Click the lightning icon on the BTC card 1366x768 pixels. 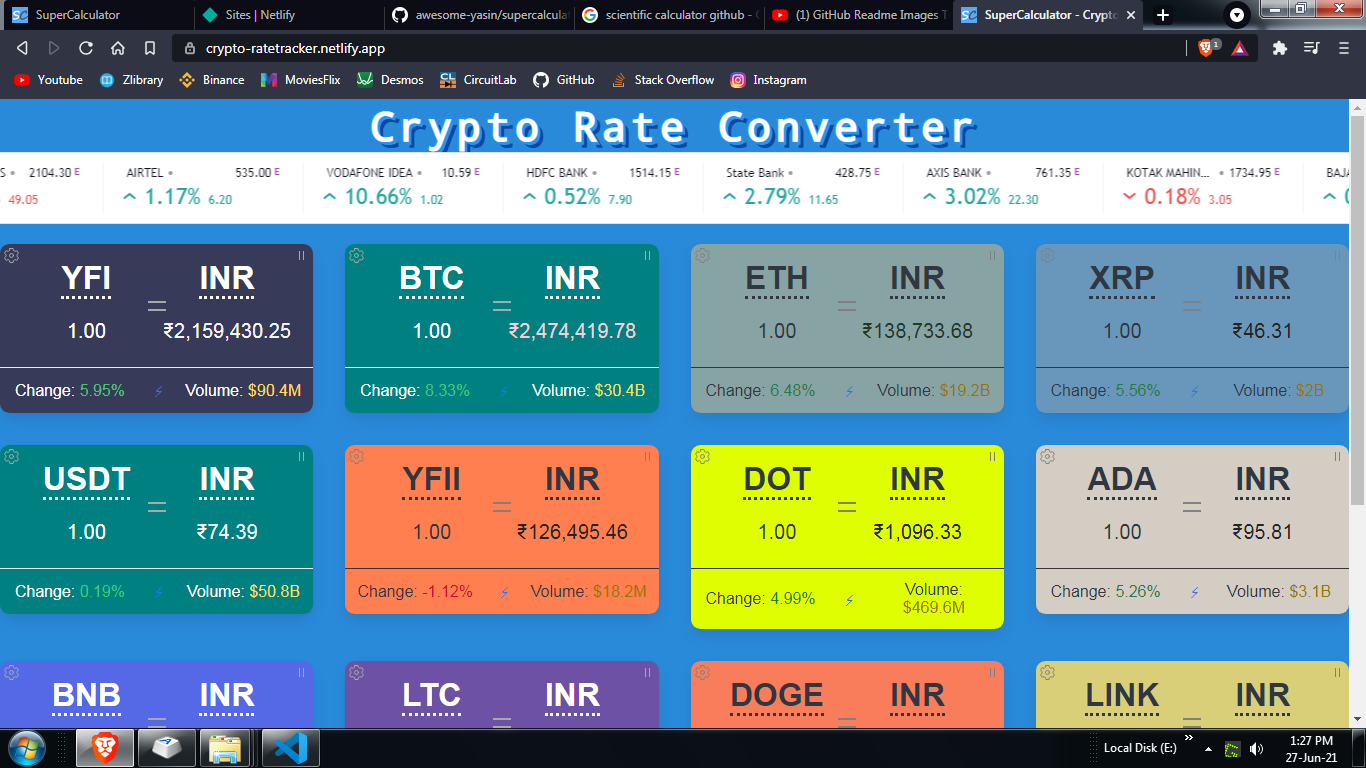coord(504,391)
